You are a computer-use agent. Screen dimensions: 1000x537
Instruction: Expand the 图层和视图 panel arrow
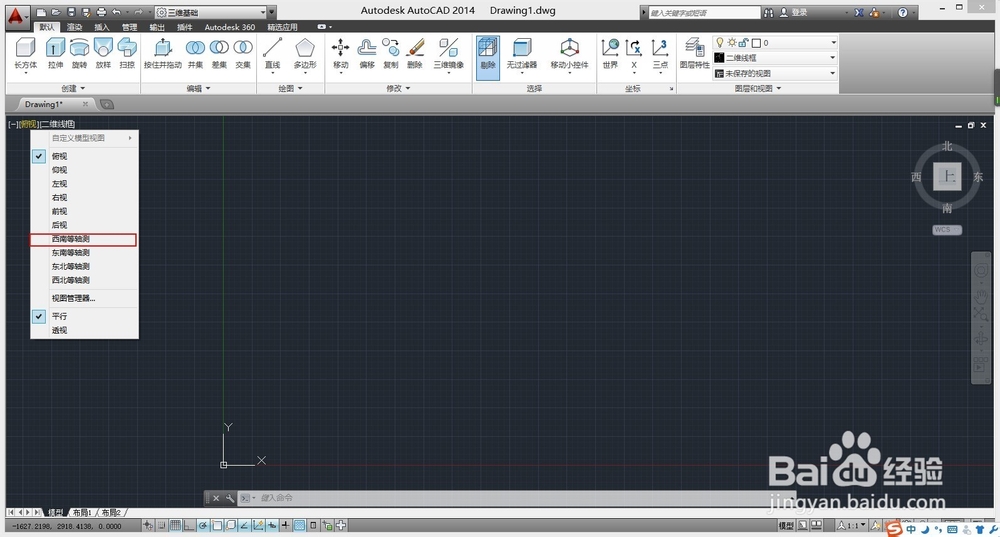tap(779, 89)
